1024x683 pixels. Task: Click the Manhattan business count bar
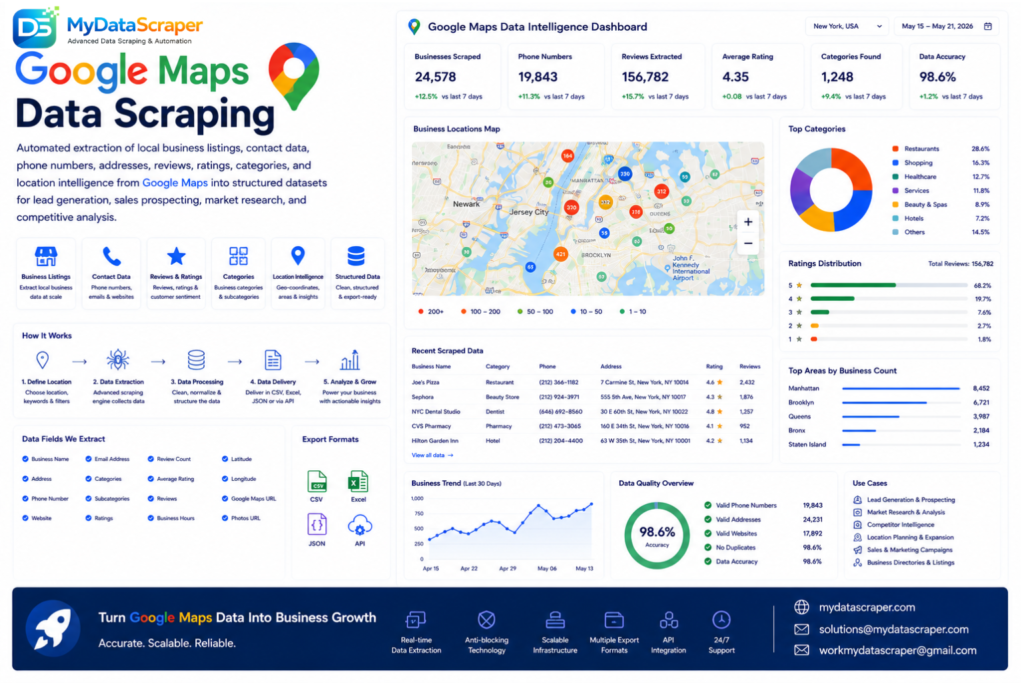click(901, 389)
